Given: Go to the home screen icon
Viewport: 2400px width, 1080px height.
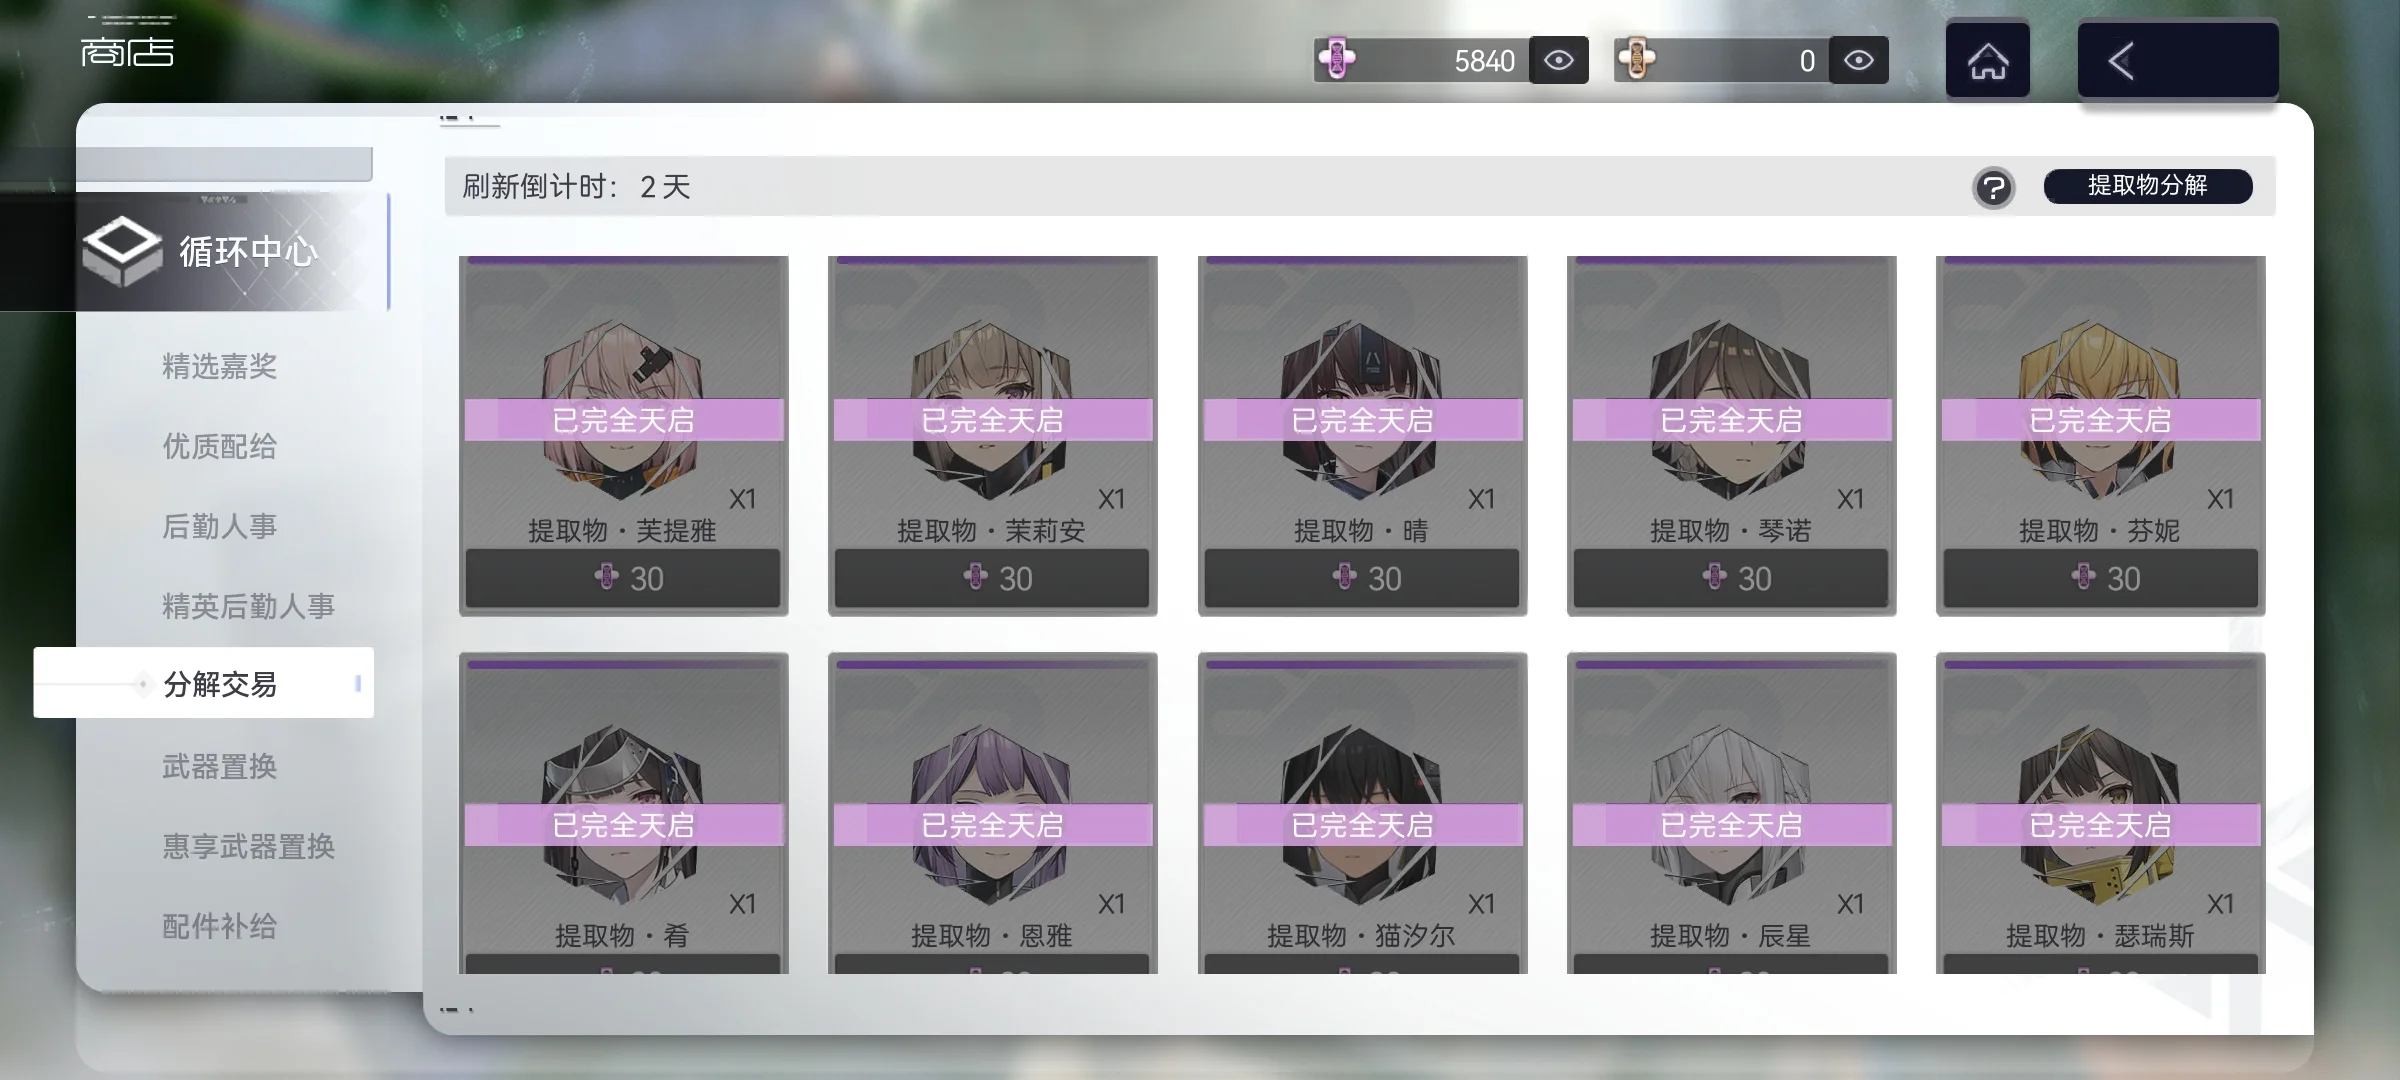Looking at the screenshot, I should tap(1987, 61).
